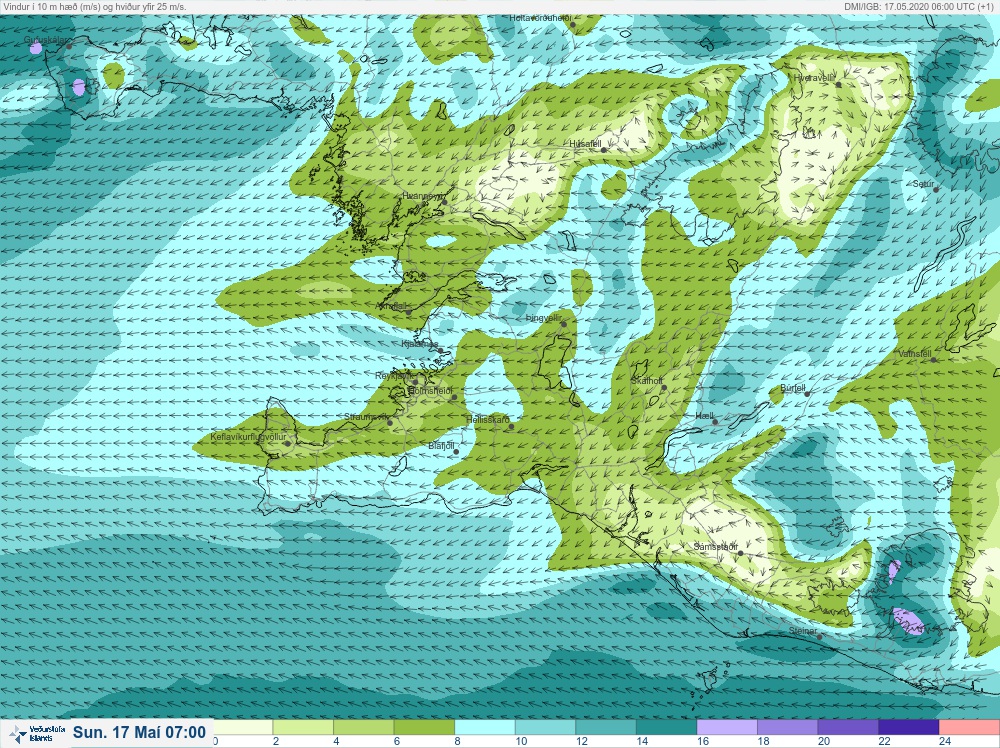The image size is (1000, 748).
Task: Click the Hellisskarð station label
Action: [x=488, y=420]
